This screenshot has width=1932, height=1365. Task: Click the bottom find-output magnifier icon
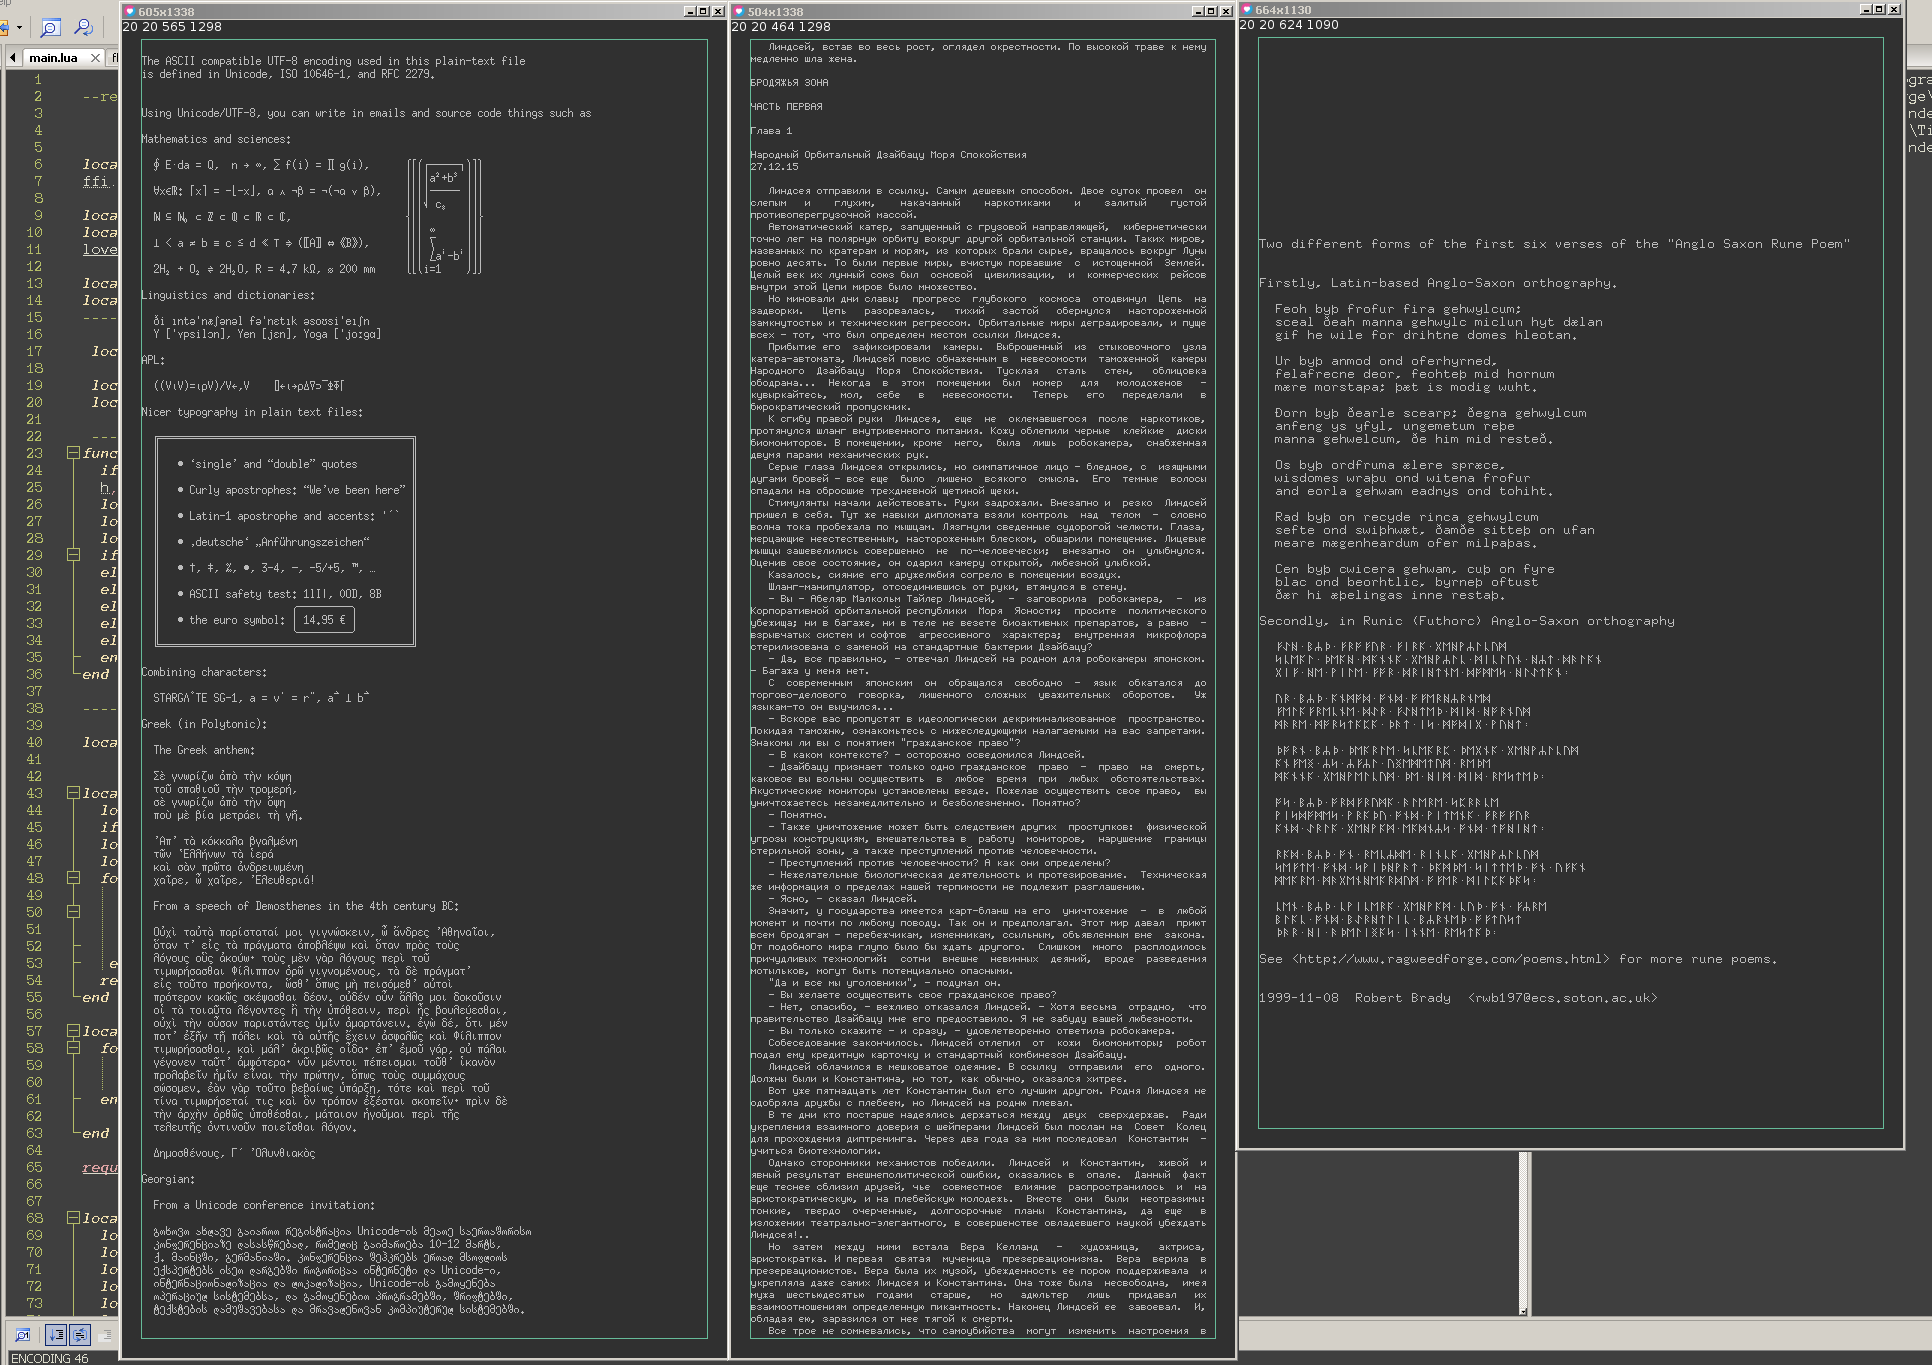23,1334
